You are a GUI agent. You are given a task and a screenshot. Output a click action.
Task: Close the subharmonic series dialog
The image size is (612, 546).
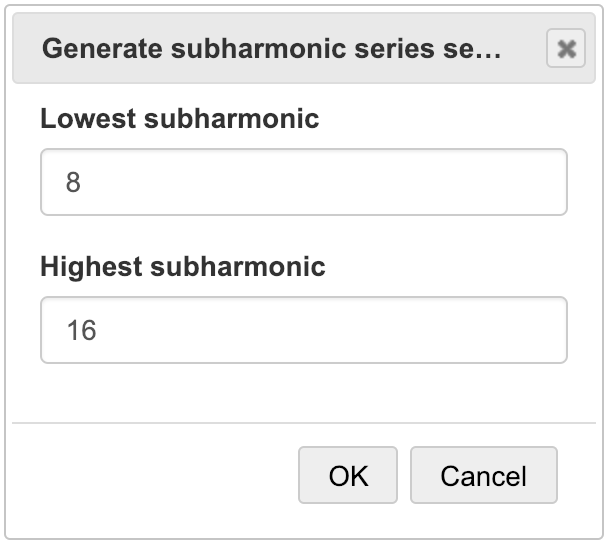point(566,49)
